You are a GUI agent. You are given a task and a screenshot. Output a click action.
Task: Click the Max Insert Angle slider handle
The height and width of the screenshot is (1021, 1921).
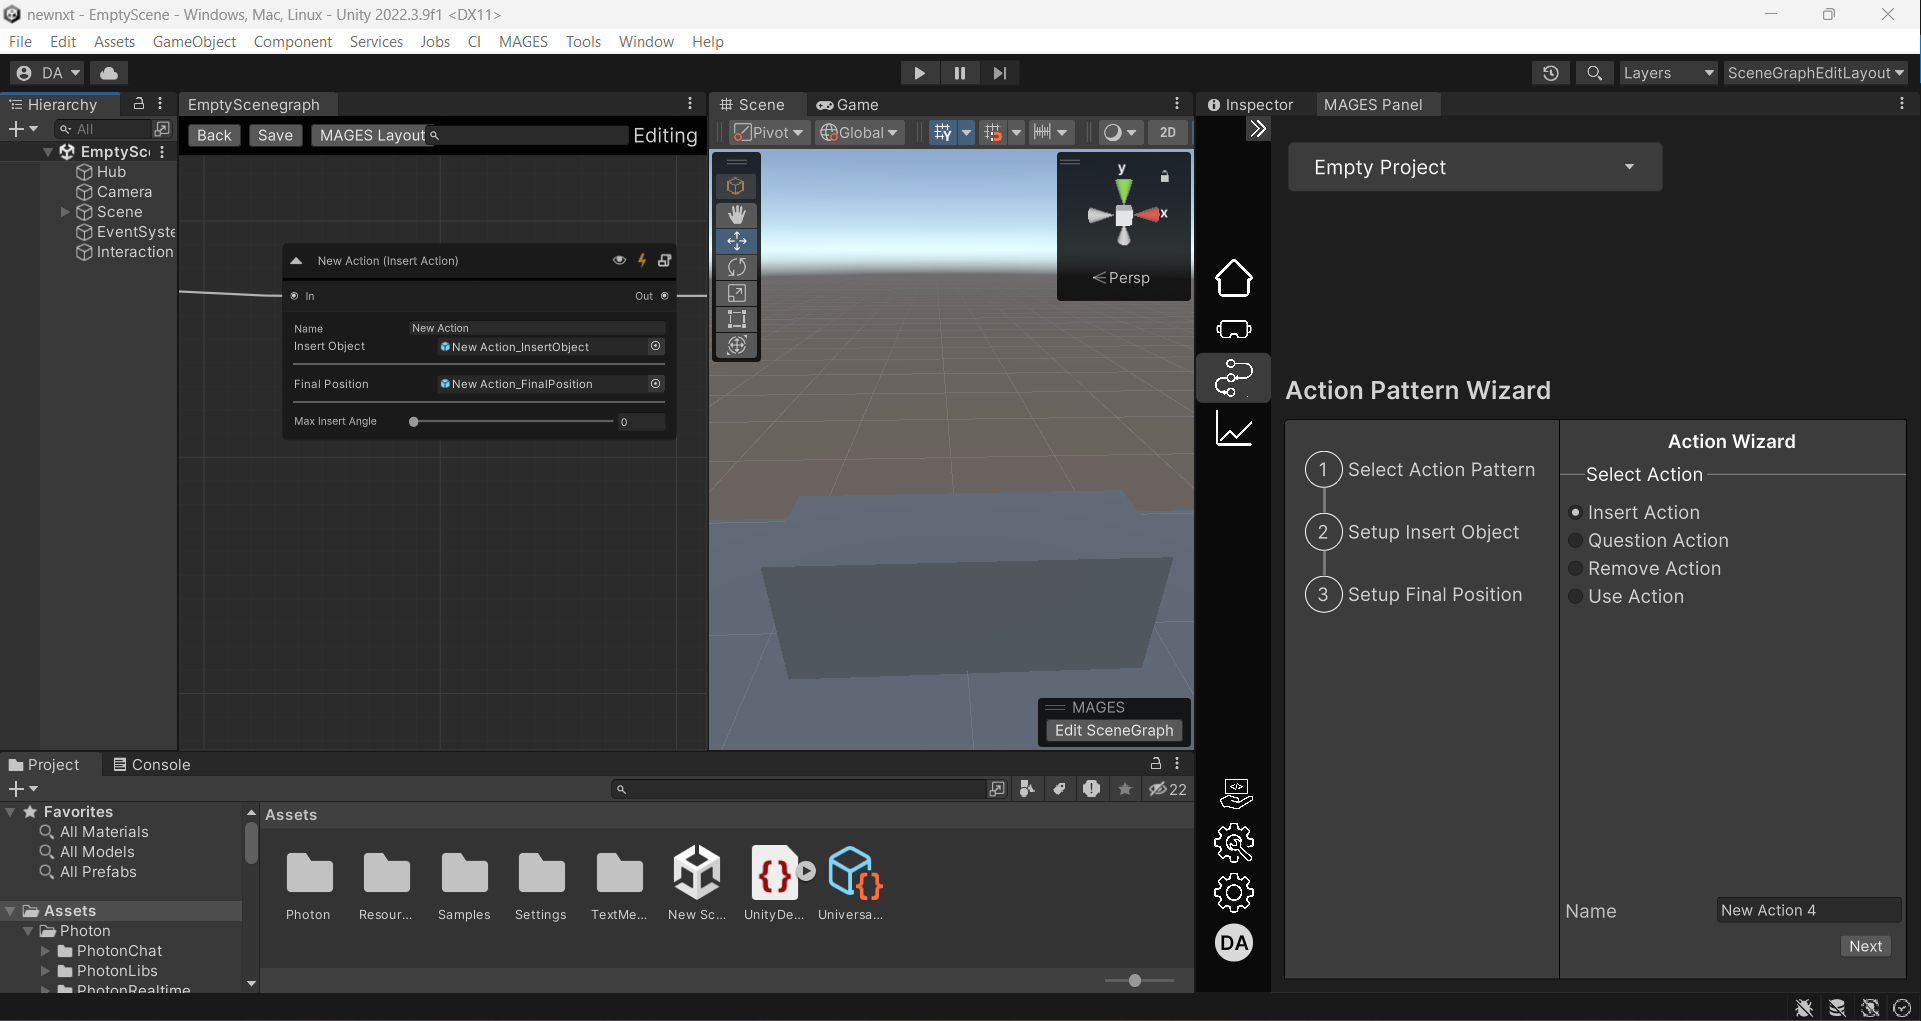coord(414,421)
